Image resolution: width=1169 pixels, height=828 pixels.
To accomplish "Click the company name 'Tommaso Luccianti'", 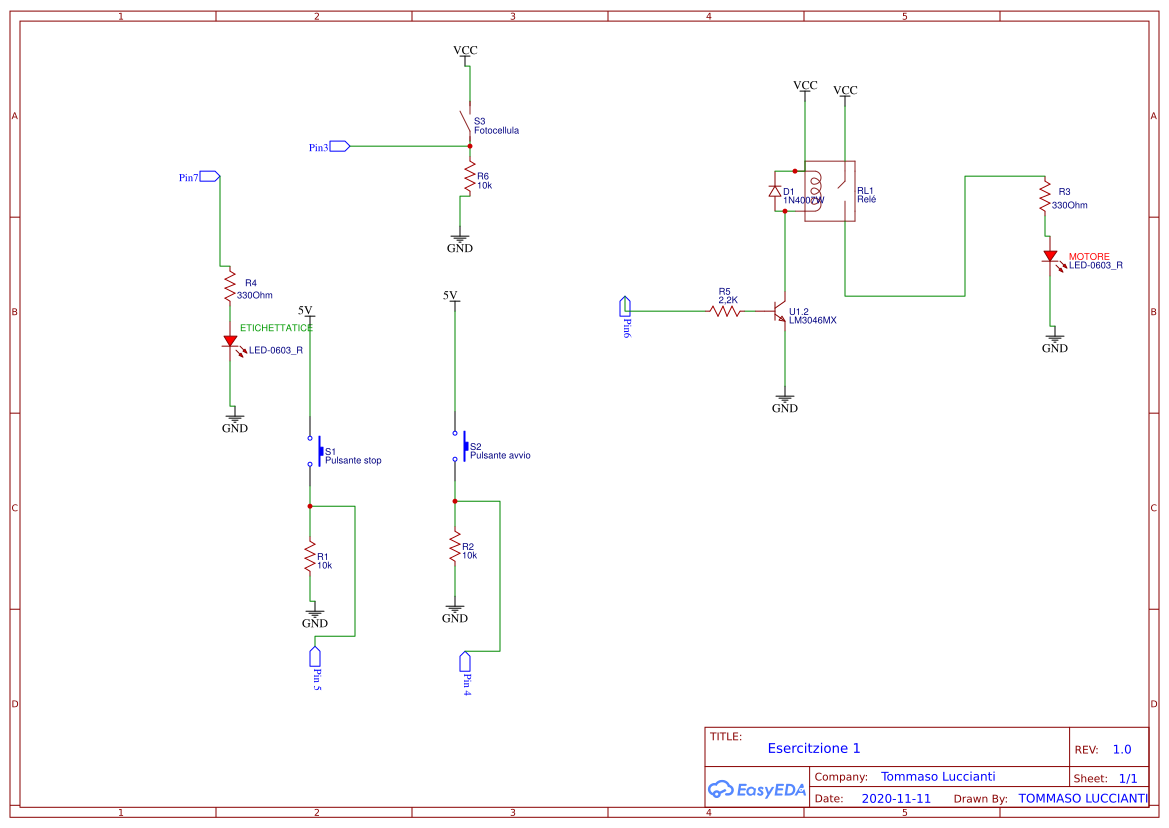I will click(939, 777).
